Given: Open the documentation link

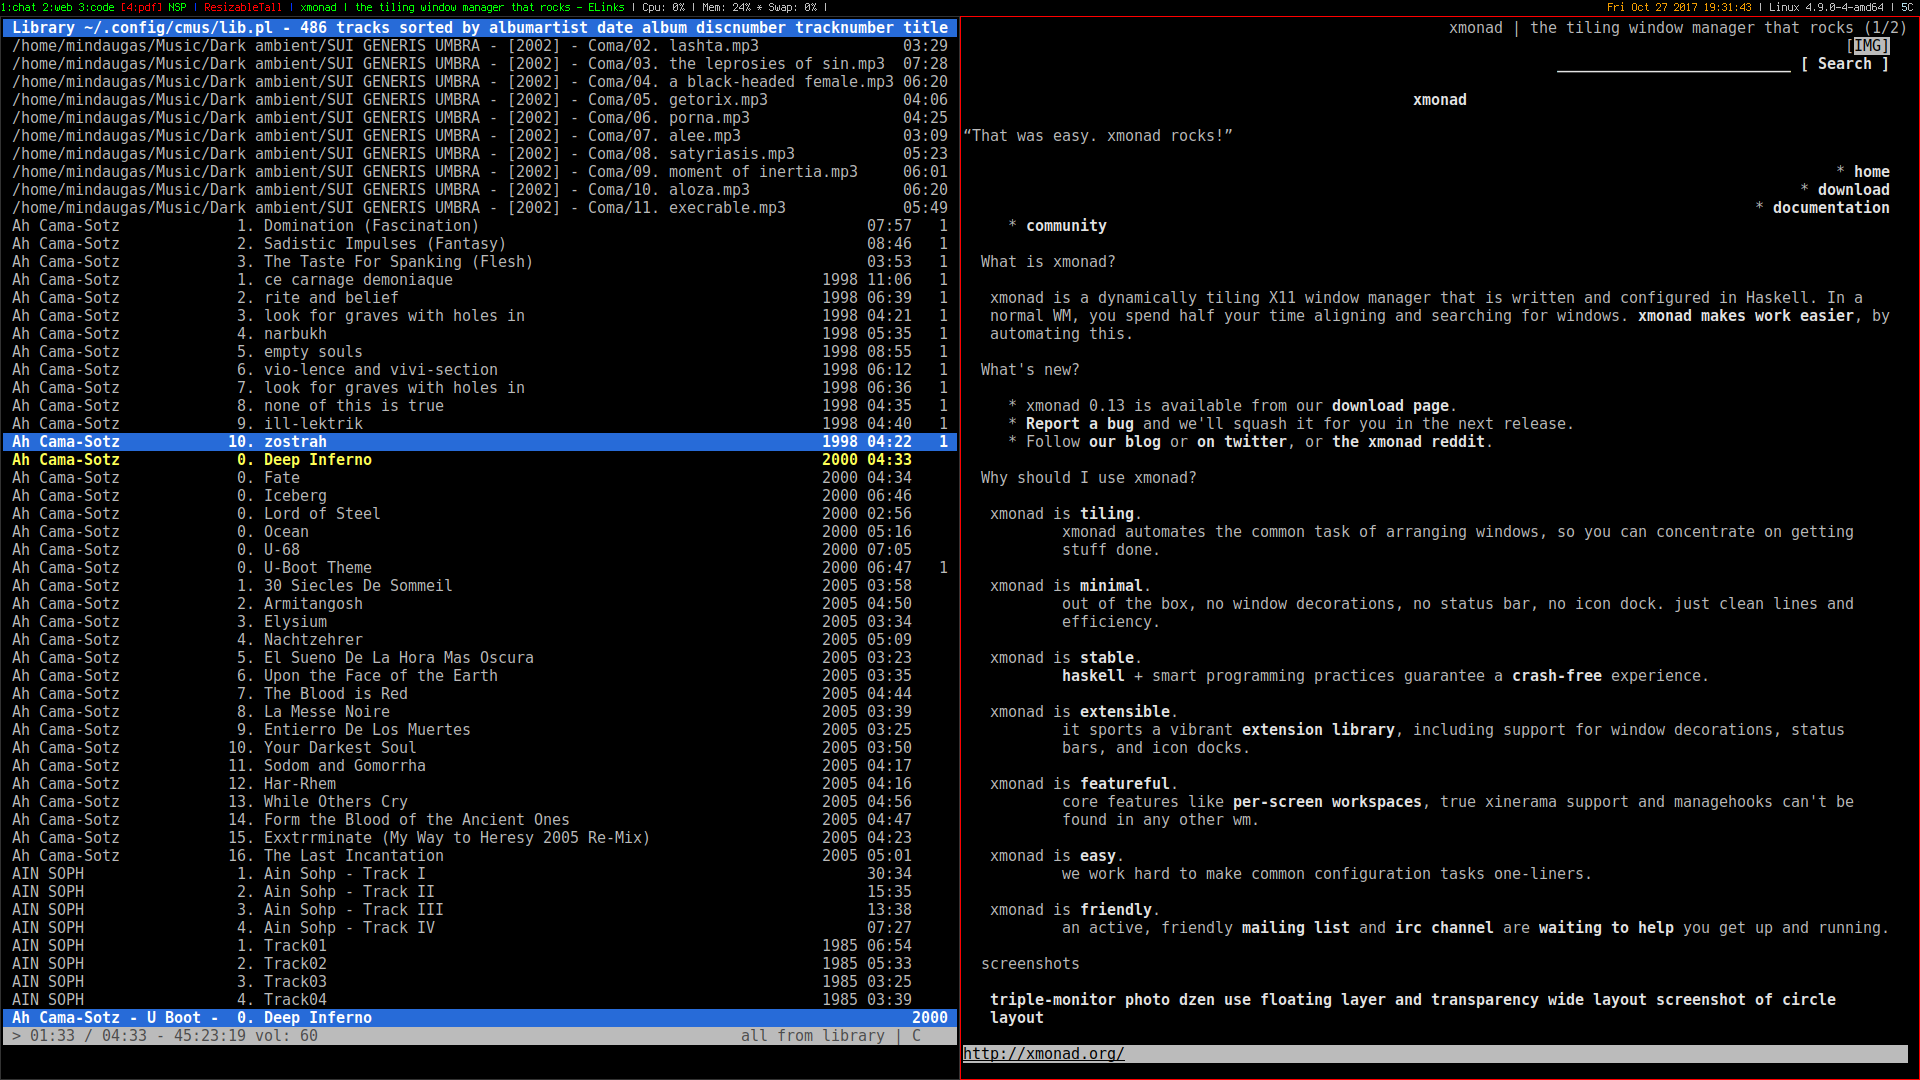Looking at the screenshot, I should pos(1831,208).
